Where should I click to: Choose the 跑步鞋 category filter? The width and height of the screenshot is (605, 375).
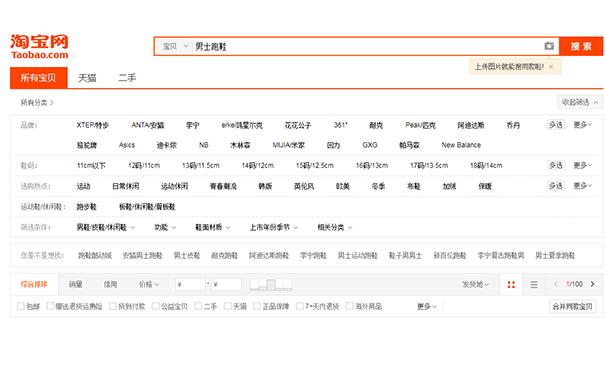pos(86,207)
